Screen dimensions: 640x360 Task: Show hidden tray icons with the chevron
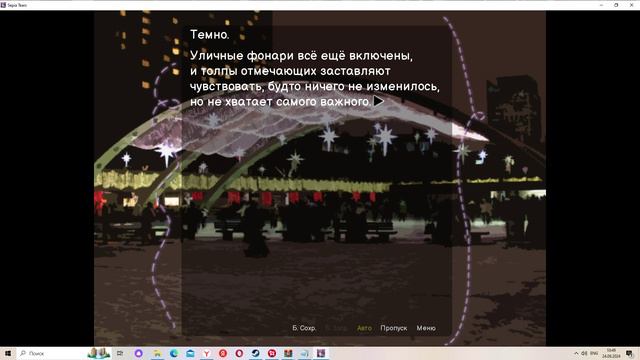[576, 353]
